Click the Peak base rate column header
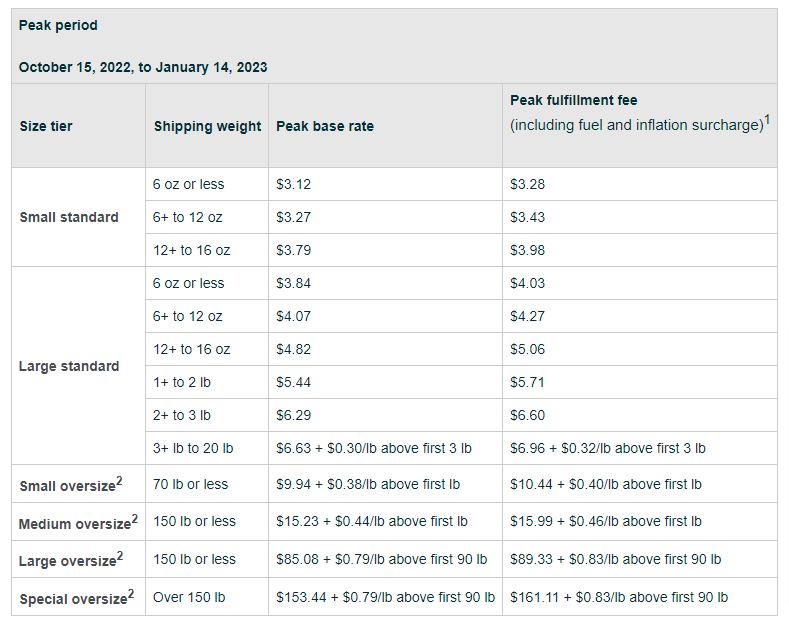This screenshot has width=789, height=625. click(x=324, y=127)
